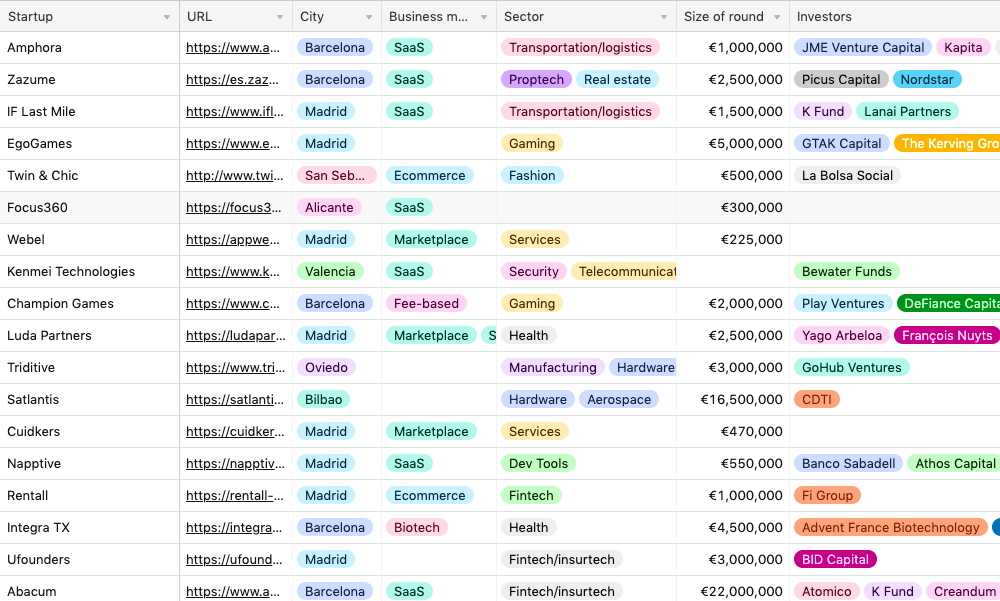This screenshot has height=601, width=1000.
Task: Click the La Bolsa Social investor tag
Action: tap(847, 175)
